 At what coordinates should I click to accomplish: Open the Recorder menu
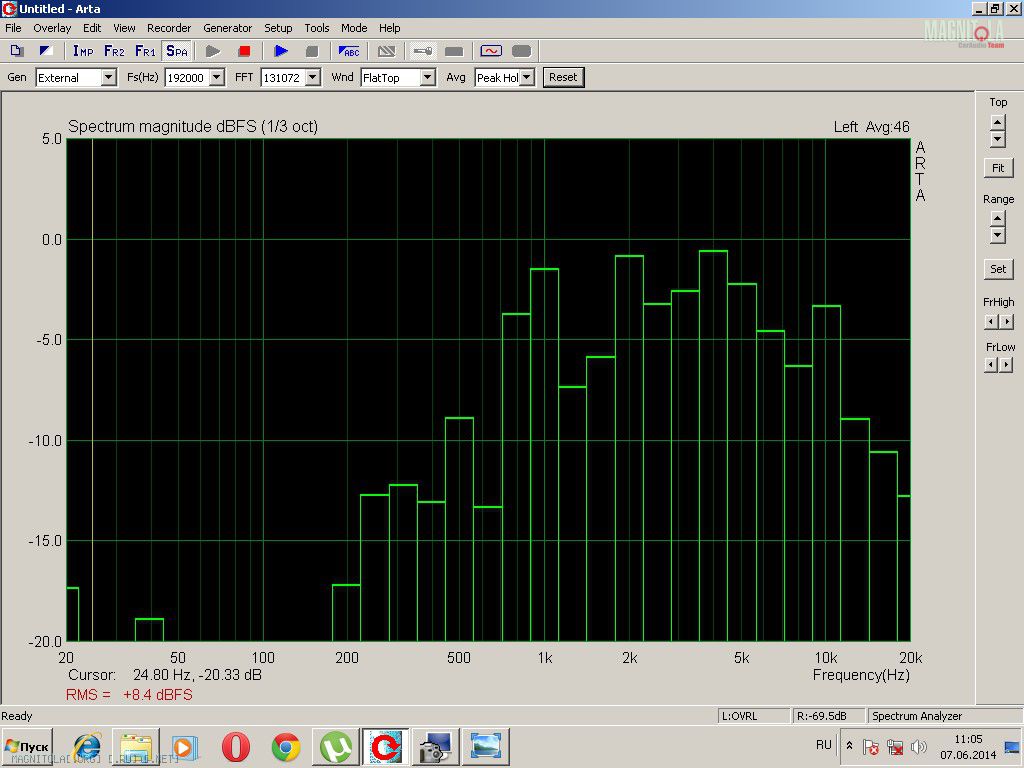169,28
